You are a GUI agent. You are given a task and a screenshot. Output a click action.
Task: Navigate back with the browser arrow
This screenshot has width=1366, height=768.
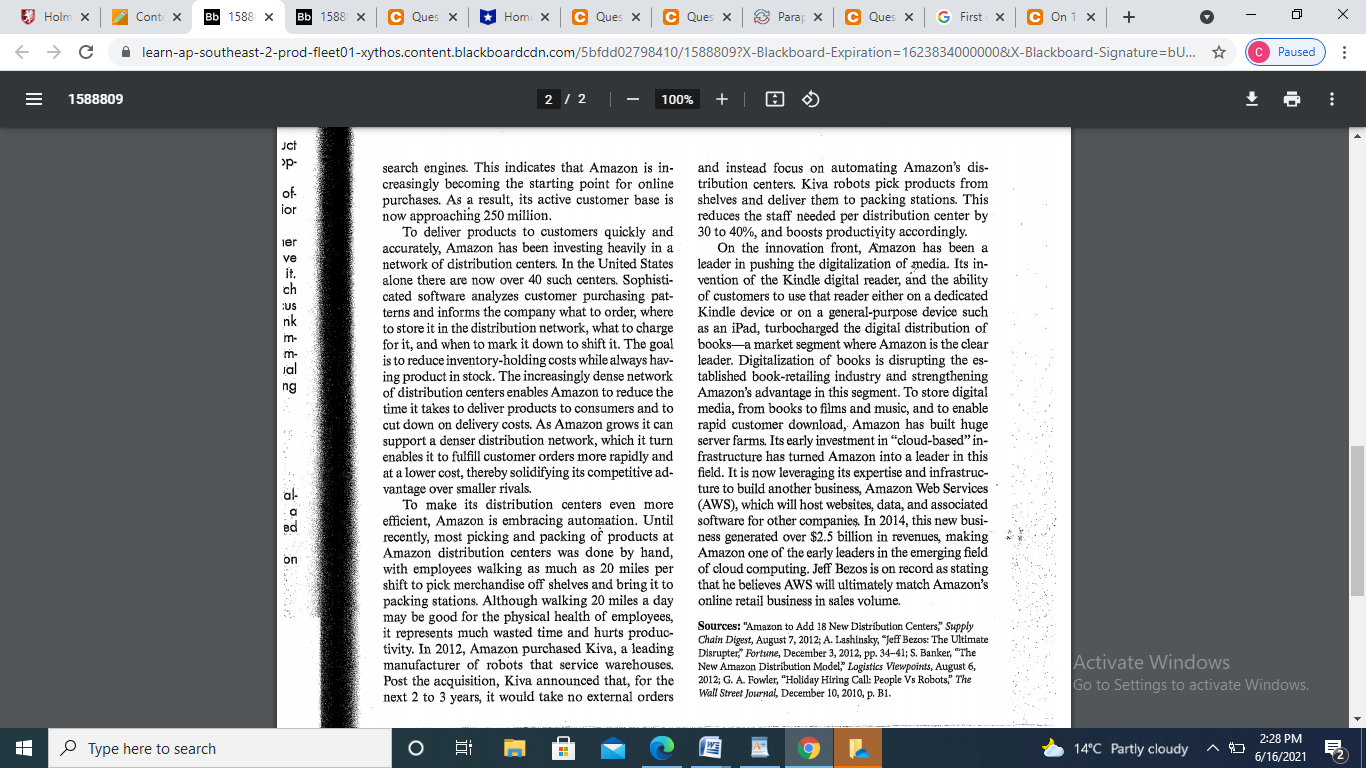click(22, 51)
